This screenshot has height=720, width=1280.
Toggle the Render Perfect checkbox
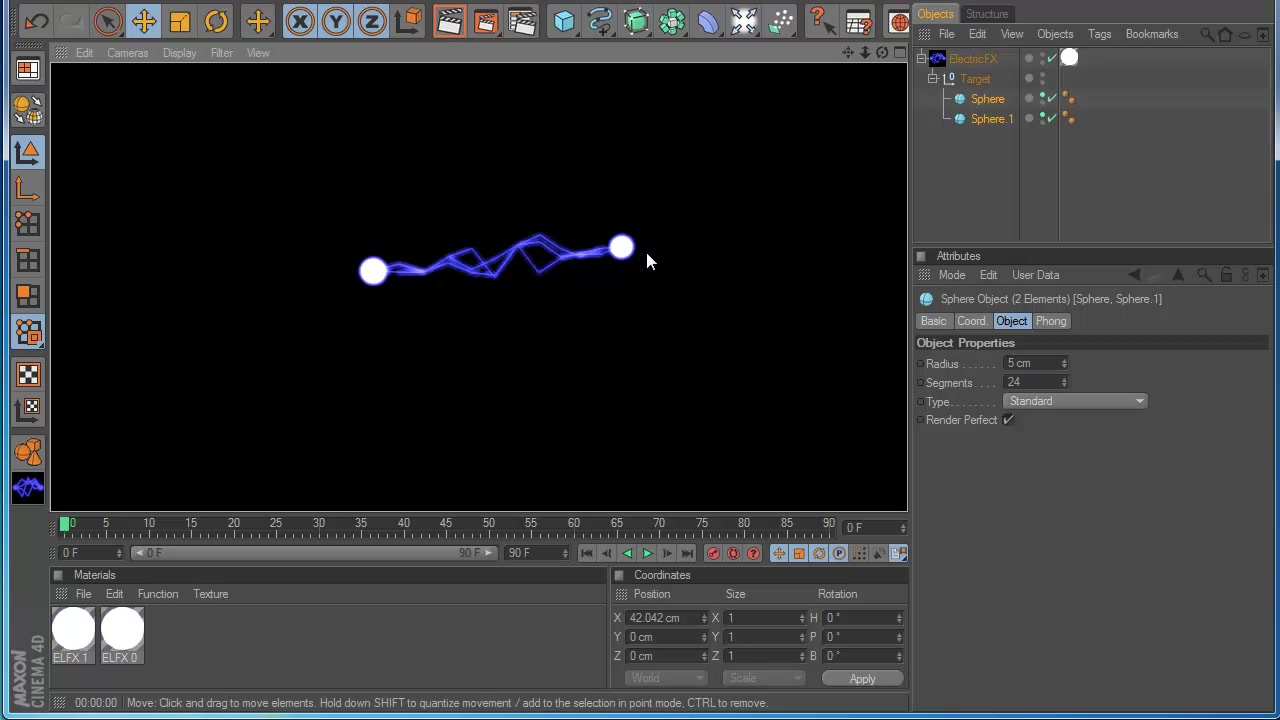click(1008, 419)
